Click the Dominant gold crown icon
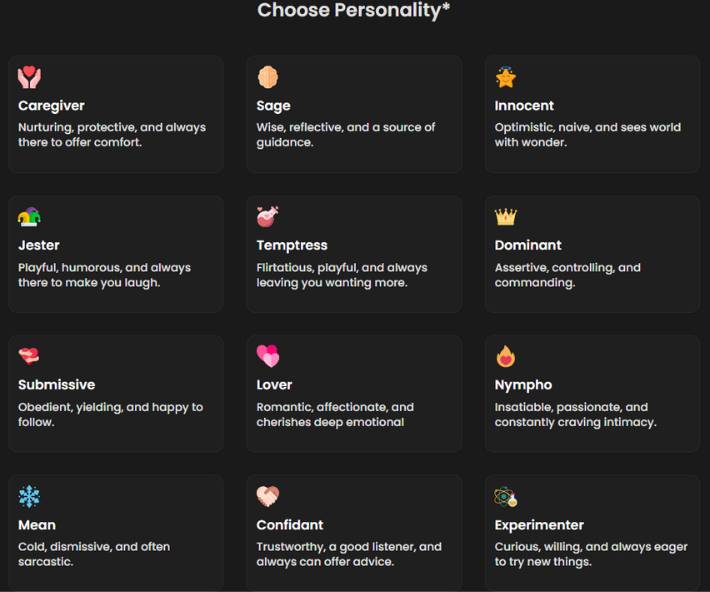Image resolution: width=710 pixels, height=592 pixels. 506,217
